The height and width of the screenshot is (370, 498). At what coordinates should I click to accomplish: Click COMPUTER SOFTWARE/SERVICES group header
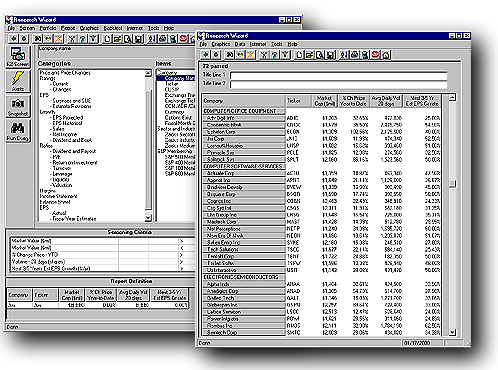click(x=244, y=166)
